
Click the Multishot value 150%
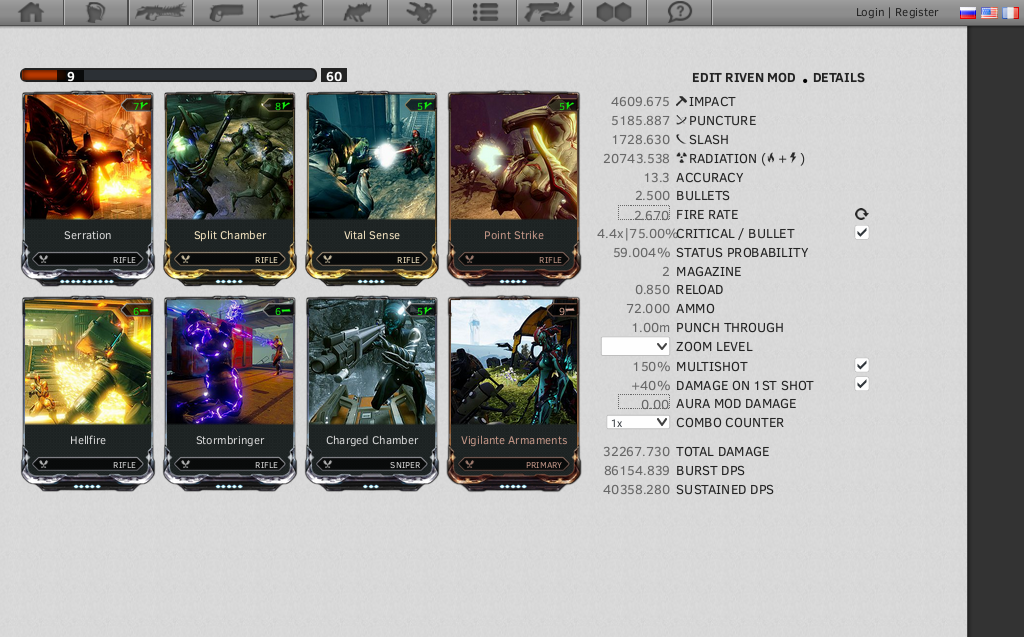click(x=651, y=366)
